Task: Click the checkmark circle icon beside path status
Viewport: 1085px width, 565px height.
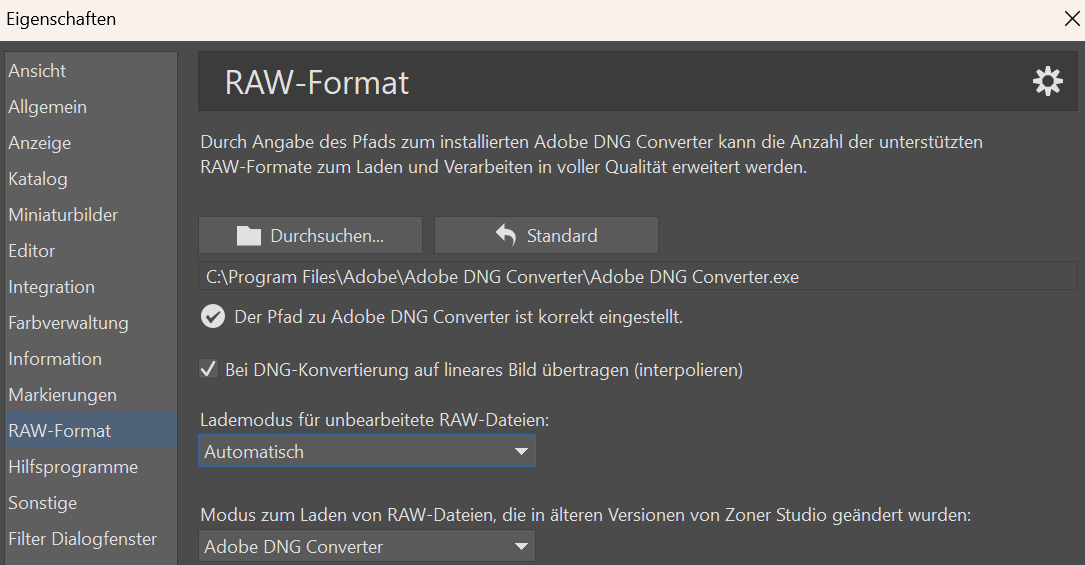Action: pos(212,317)
